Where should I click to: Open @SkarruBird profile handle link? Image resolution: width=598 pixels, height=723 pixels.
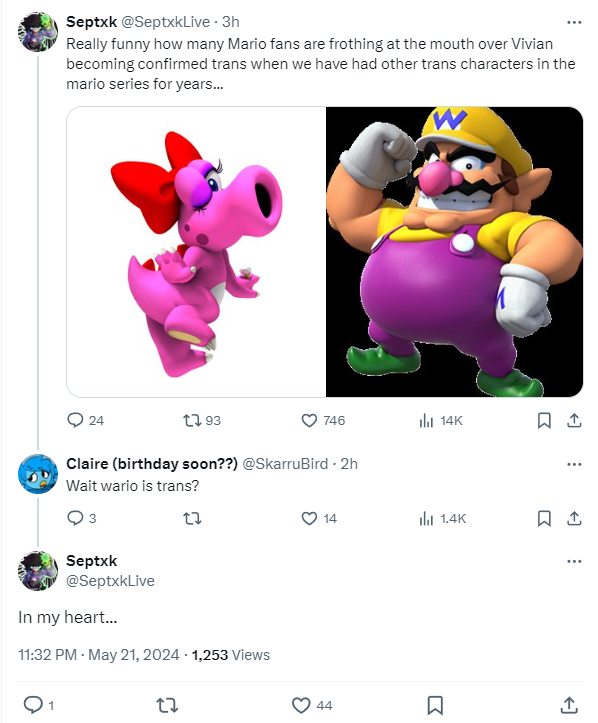pos(285,463)
